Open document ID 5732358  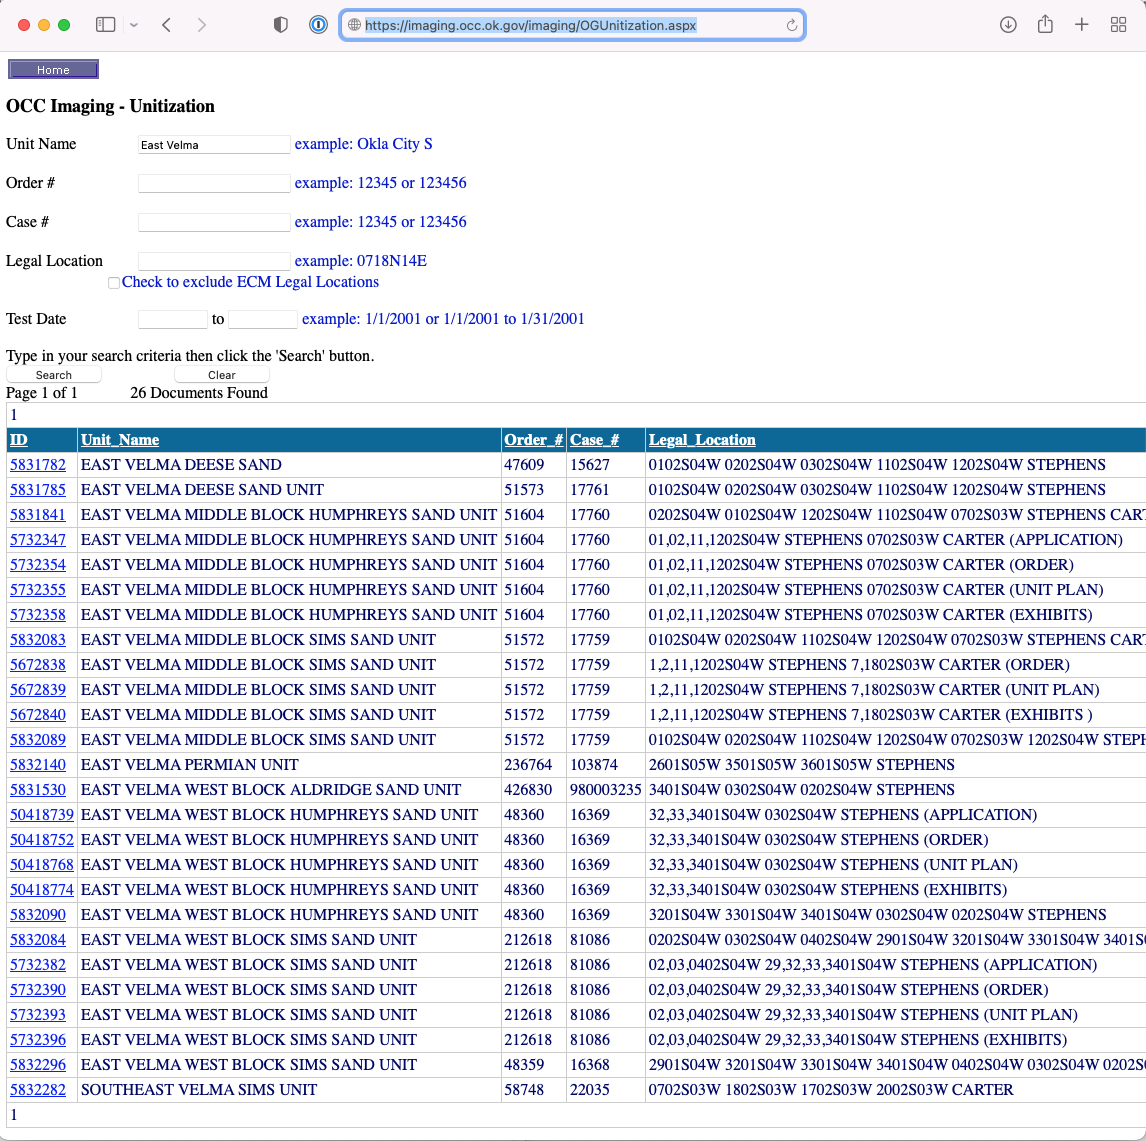coord(38,615)
